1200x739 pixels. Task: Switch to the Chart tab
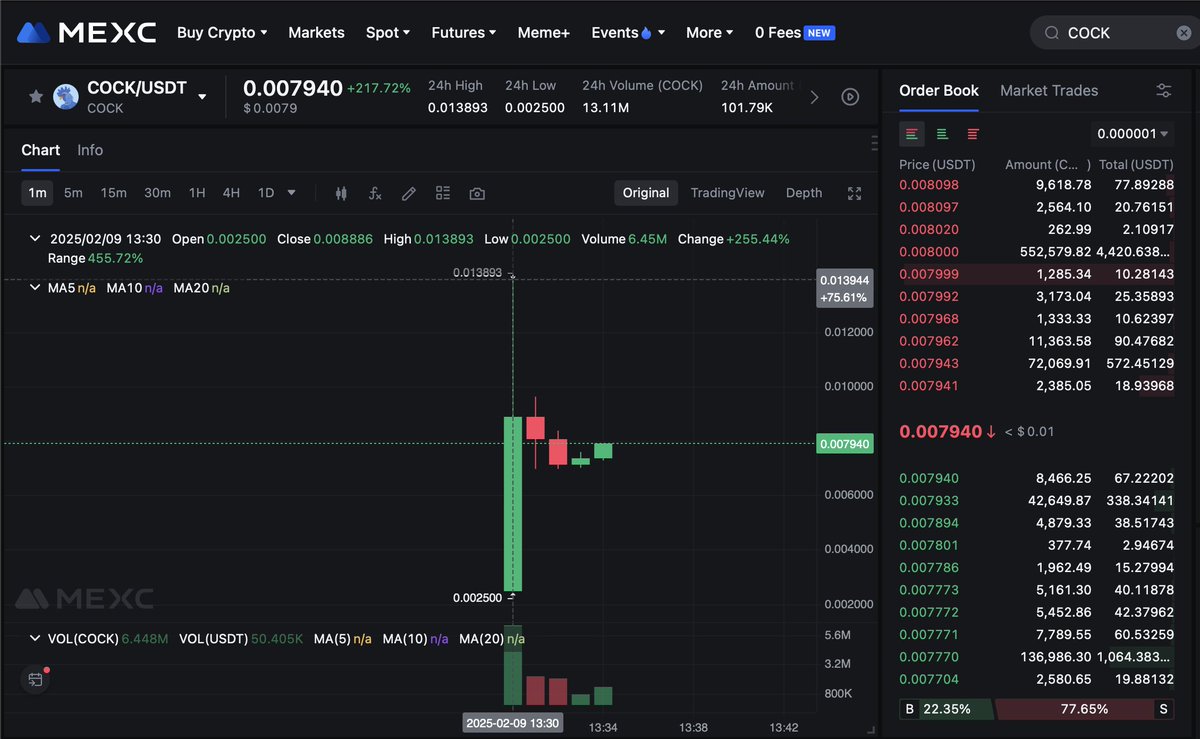41,150
